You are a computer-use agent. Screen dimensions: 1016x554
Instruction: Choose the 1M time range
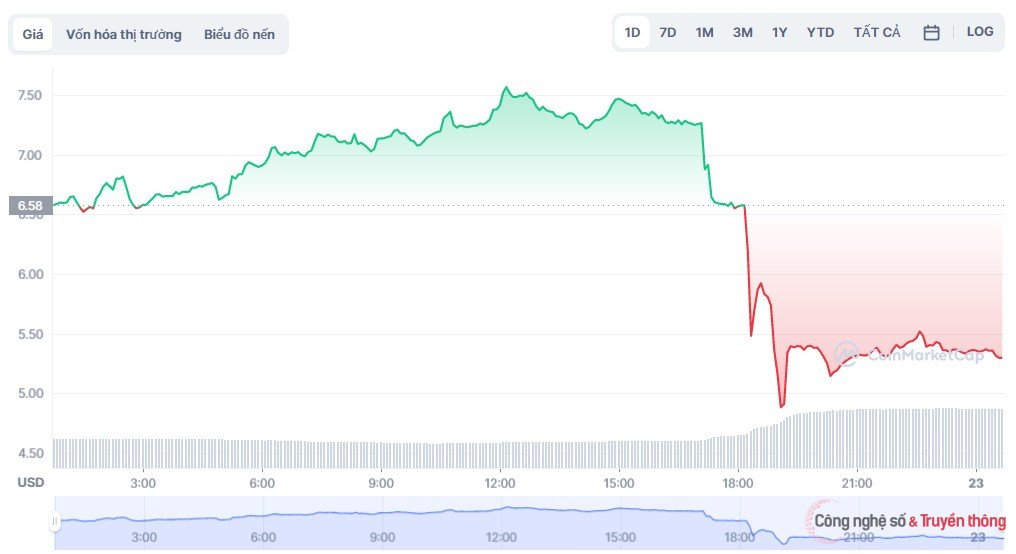tap(704, 33)
